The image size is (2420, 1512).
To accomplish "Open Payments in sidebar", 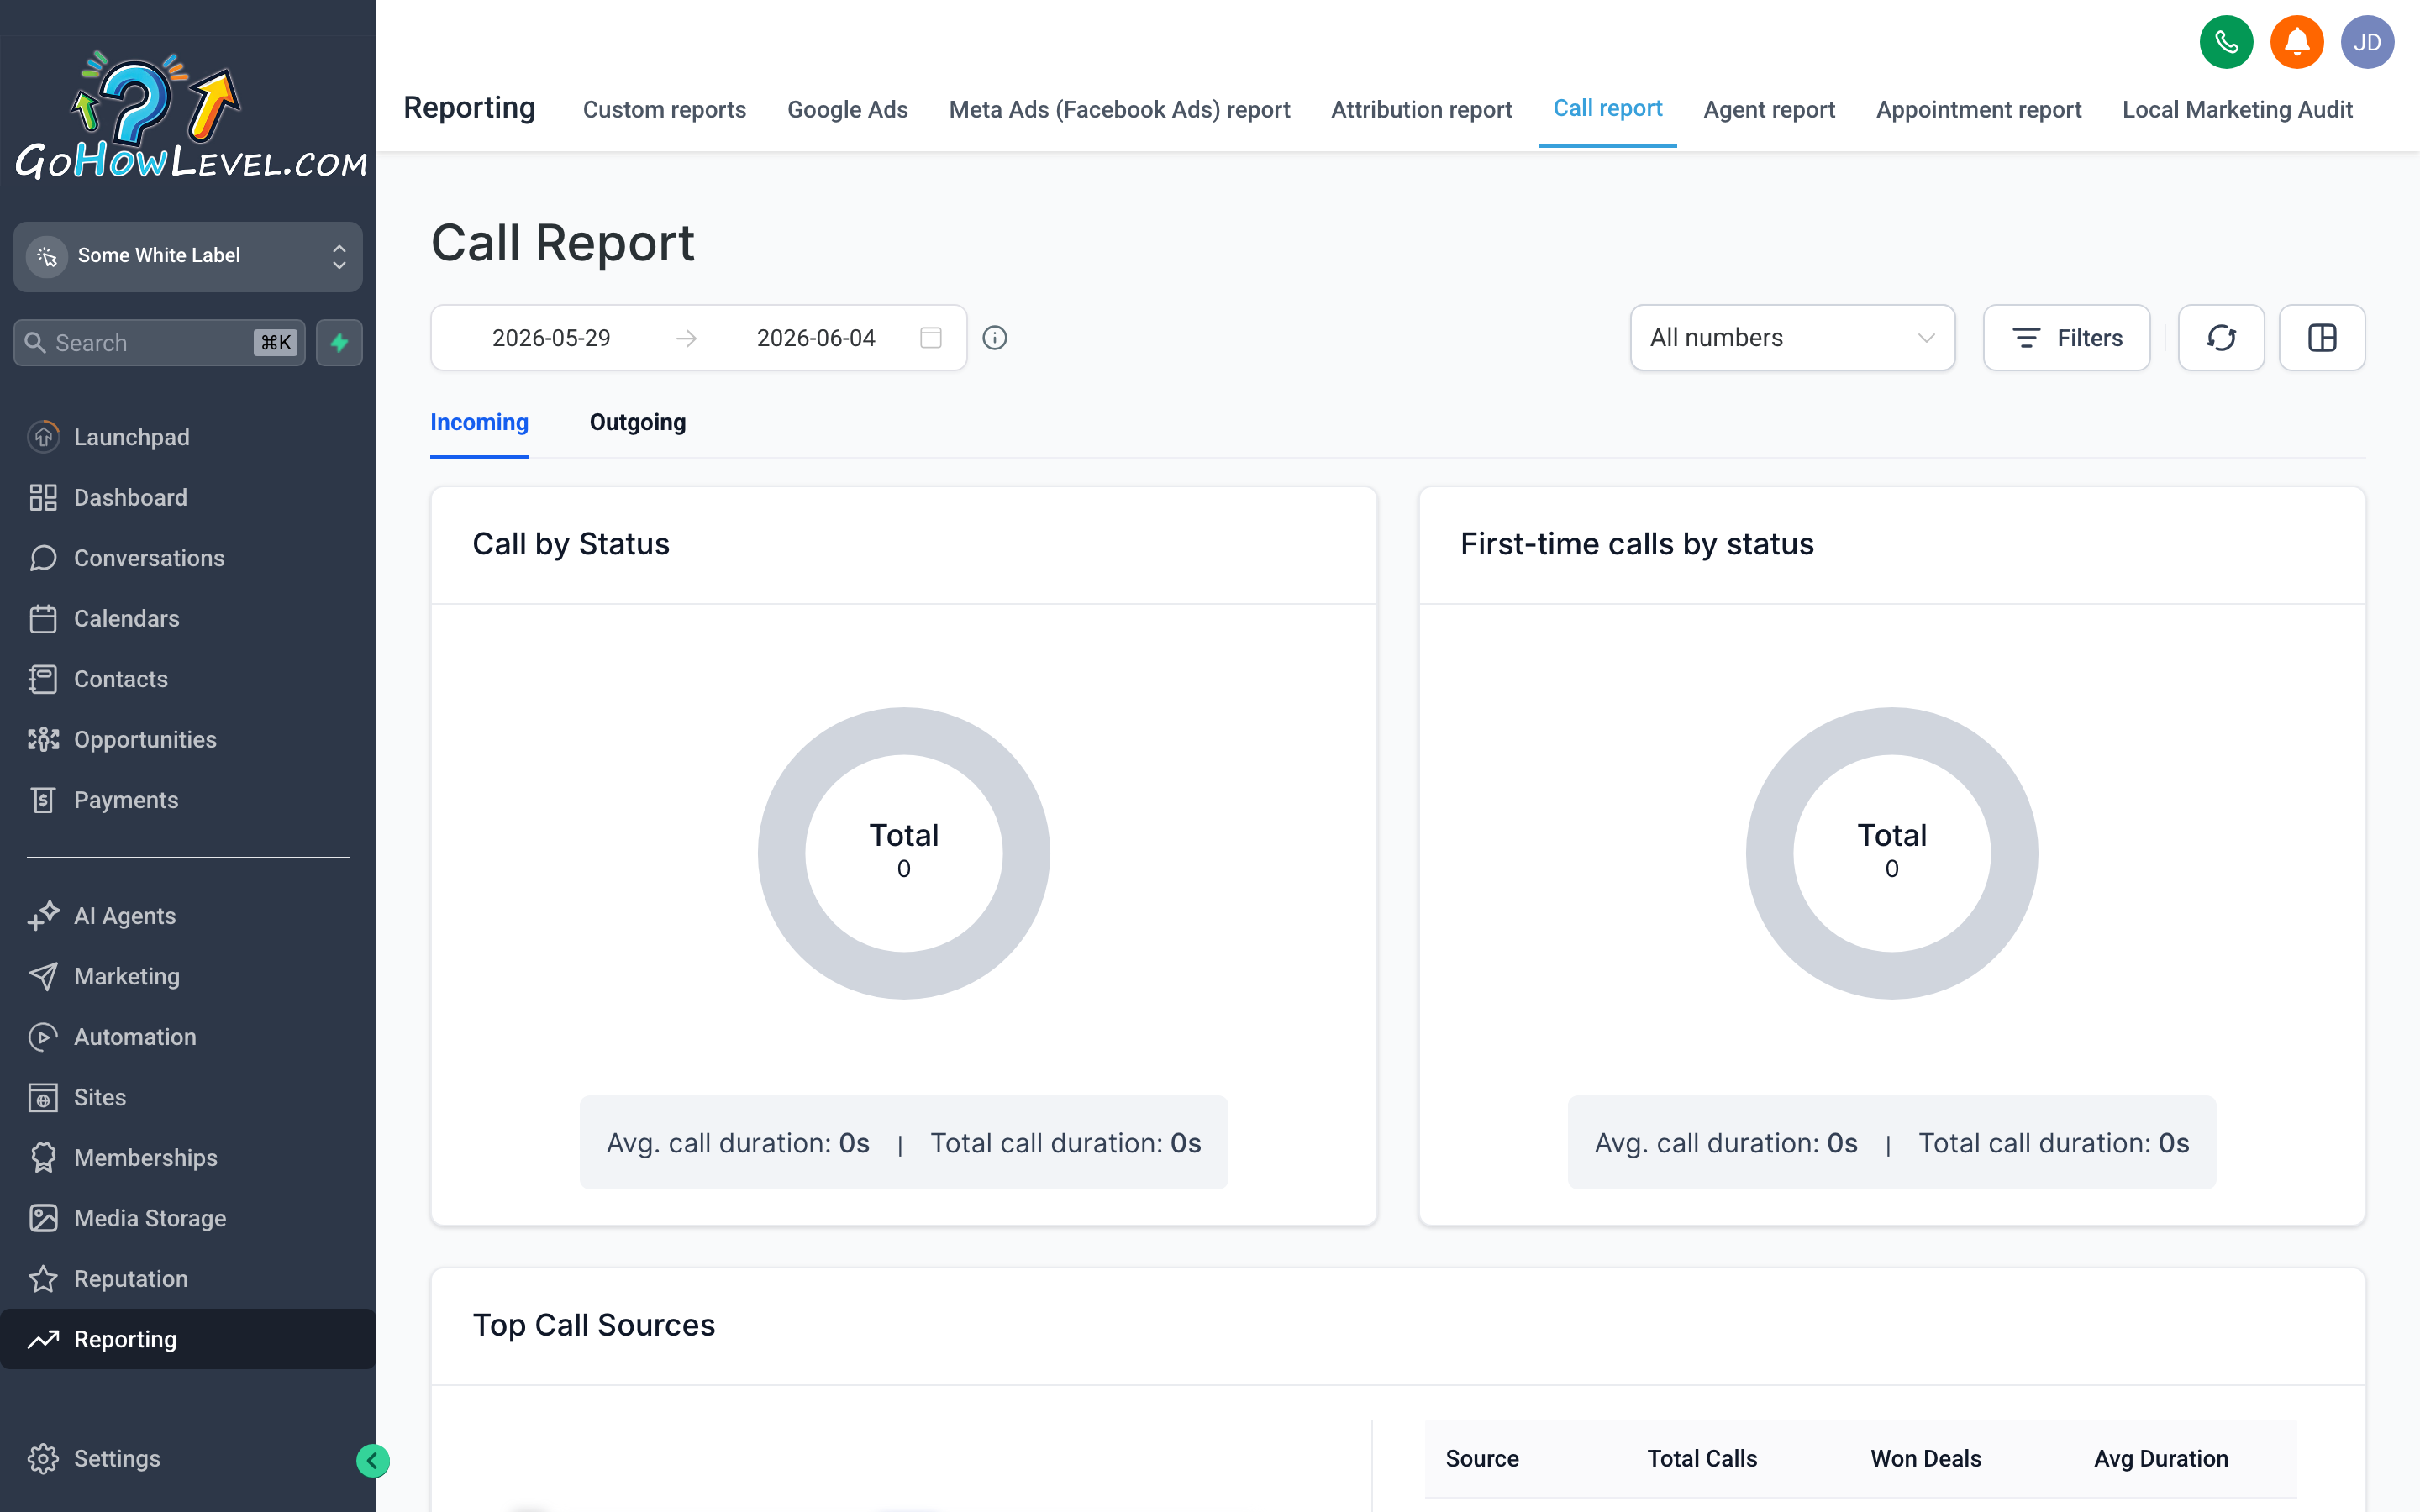I will (188, 800).
